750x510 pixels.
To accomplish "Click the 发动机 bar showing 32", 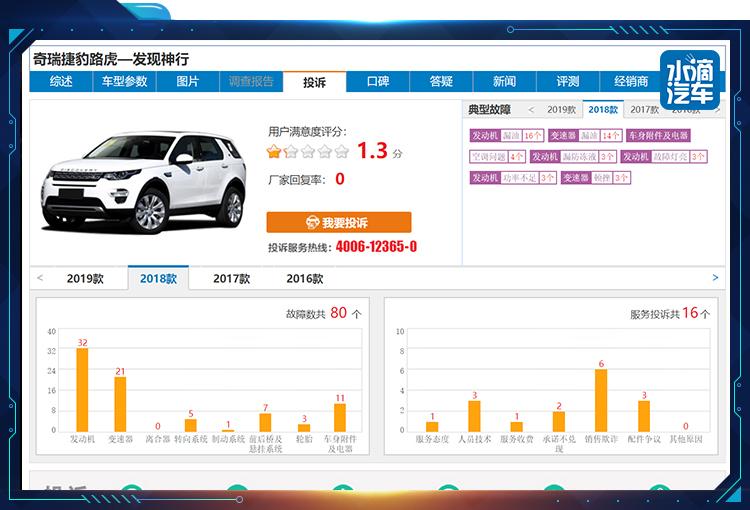I will 82,390.
